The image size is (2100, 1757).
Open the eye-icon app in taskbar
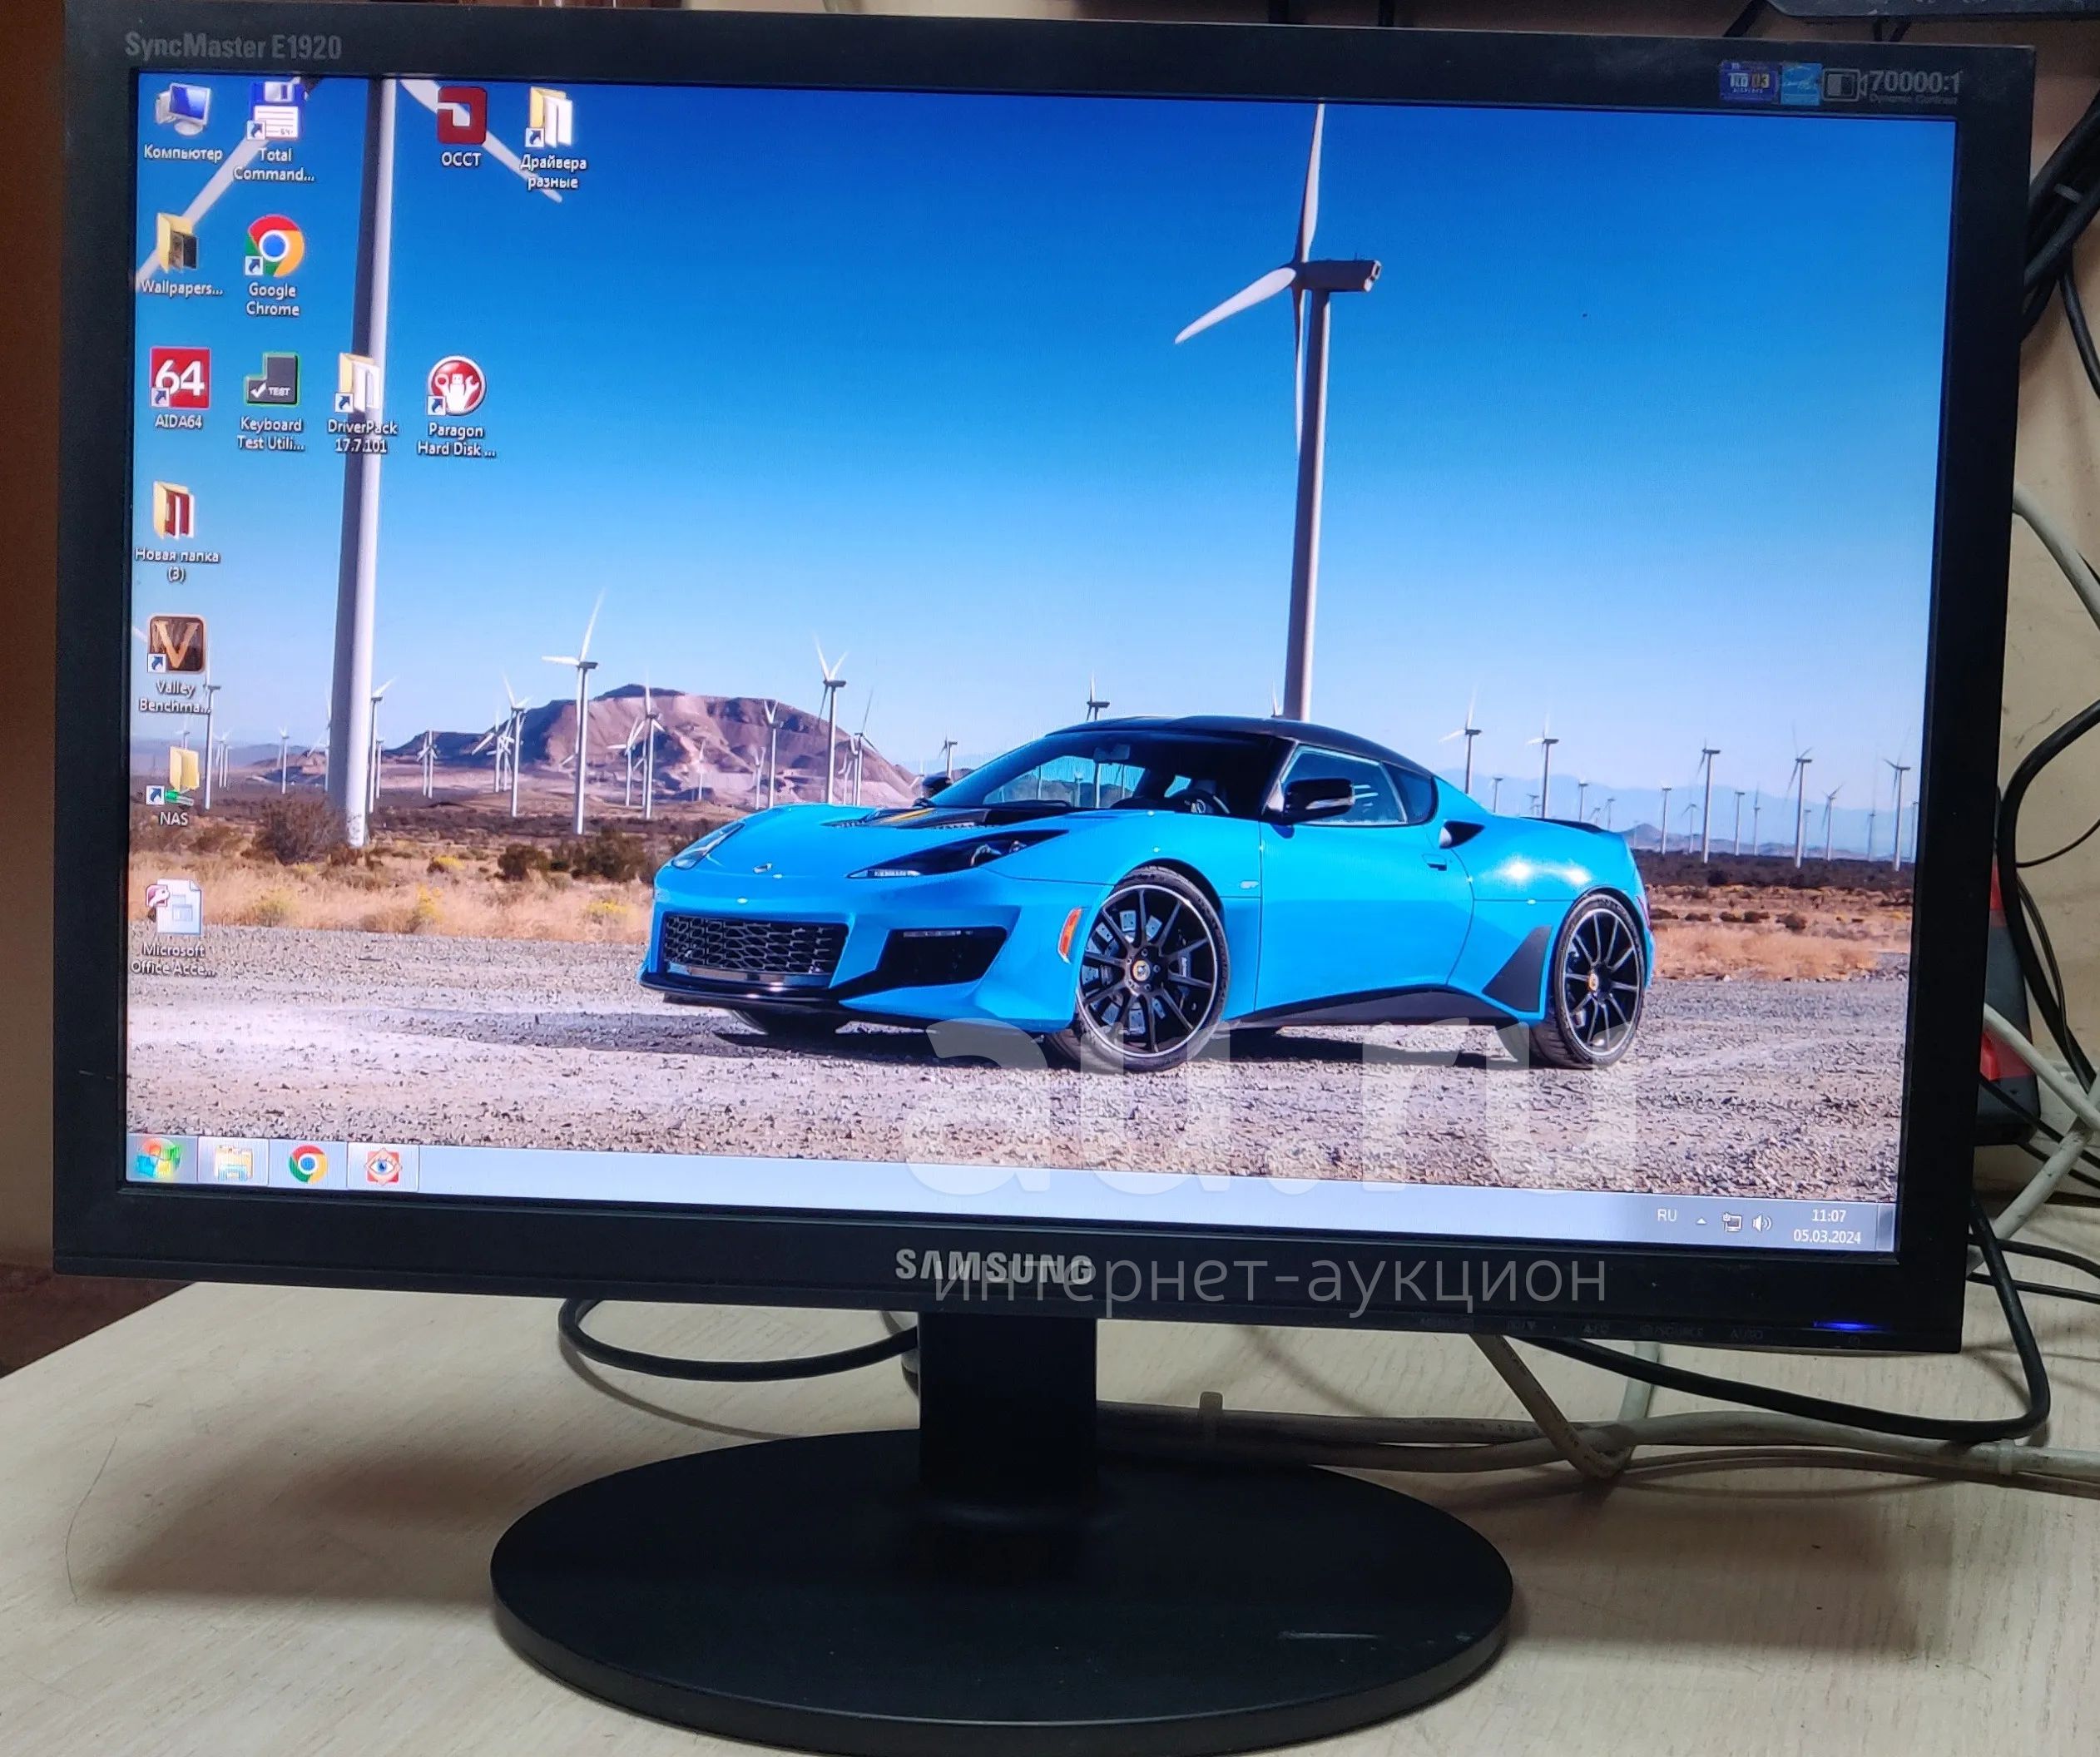pos(383,1166)
